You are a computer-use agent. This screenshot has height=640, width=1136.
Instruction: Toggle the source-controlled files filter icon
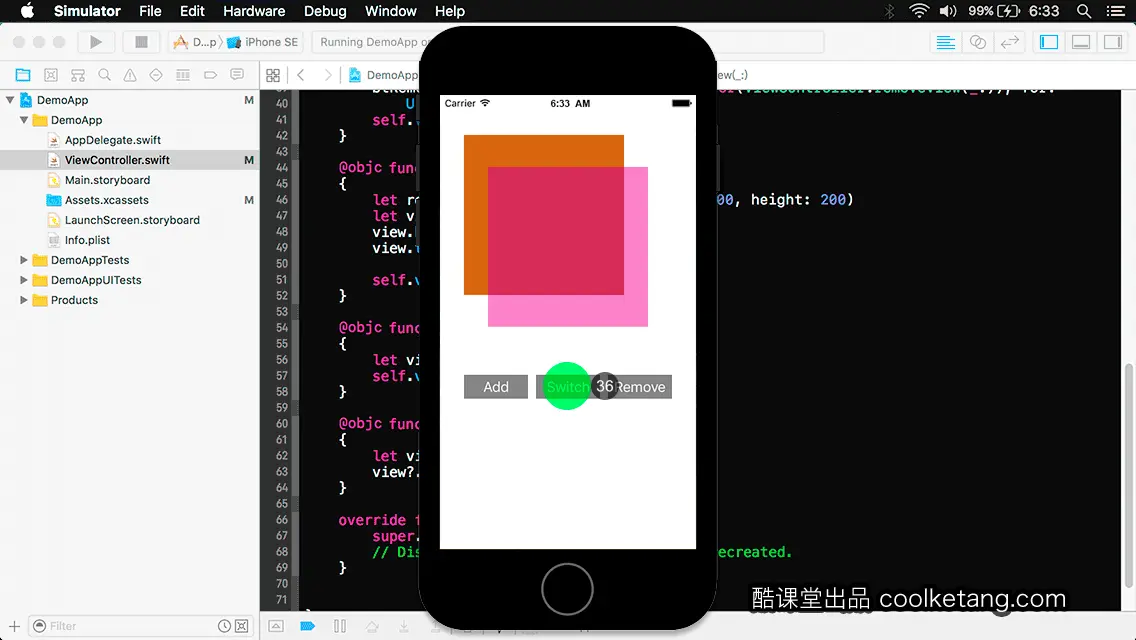point(242,626)
